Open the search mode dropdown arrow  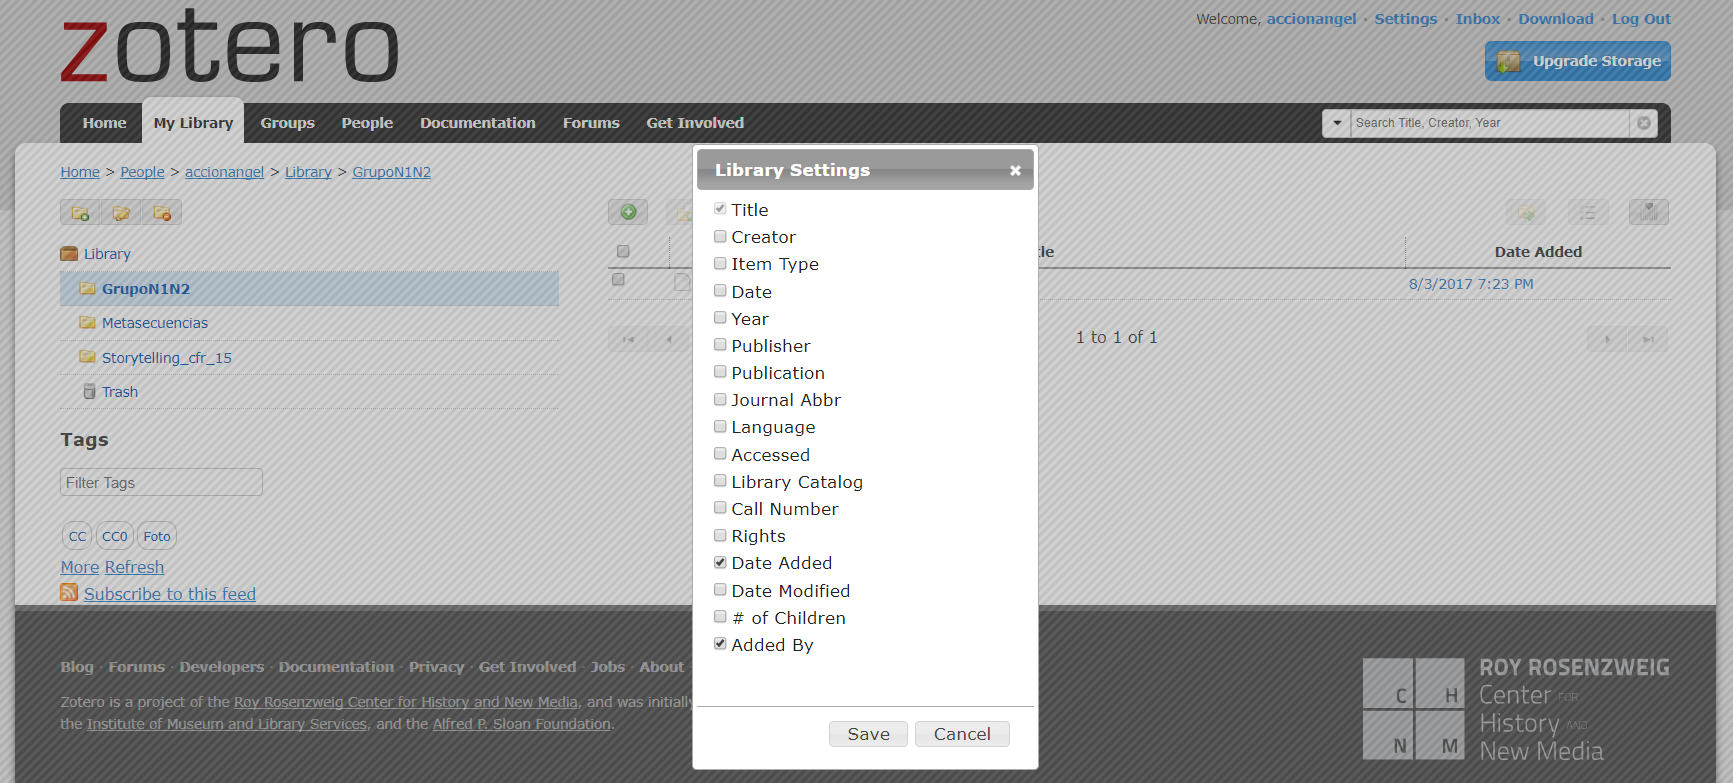tap(1337, 123)
